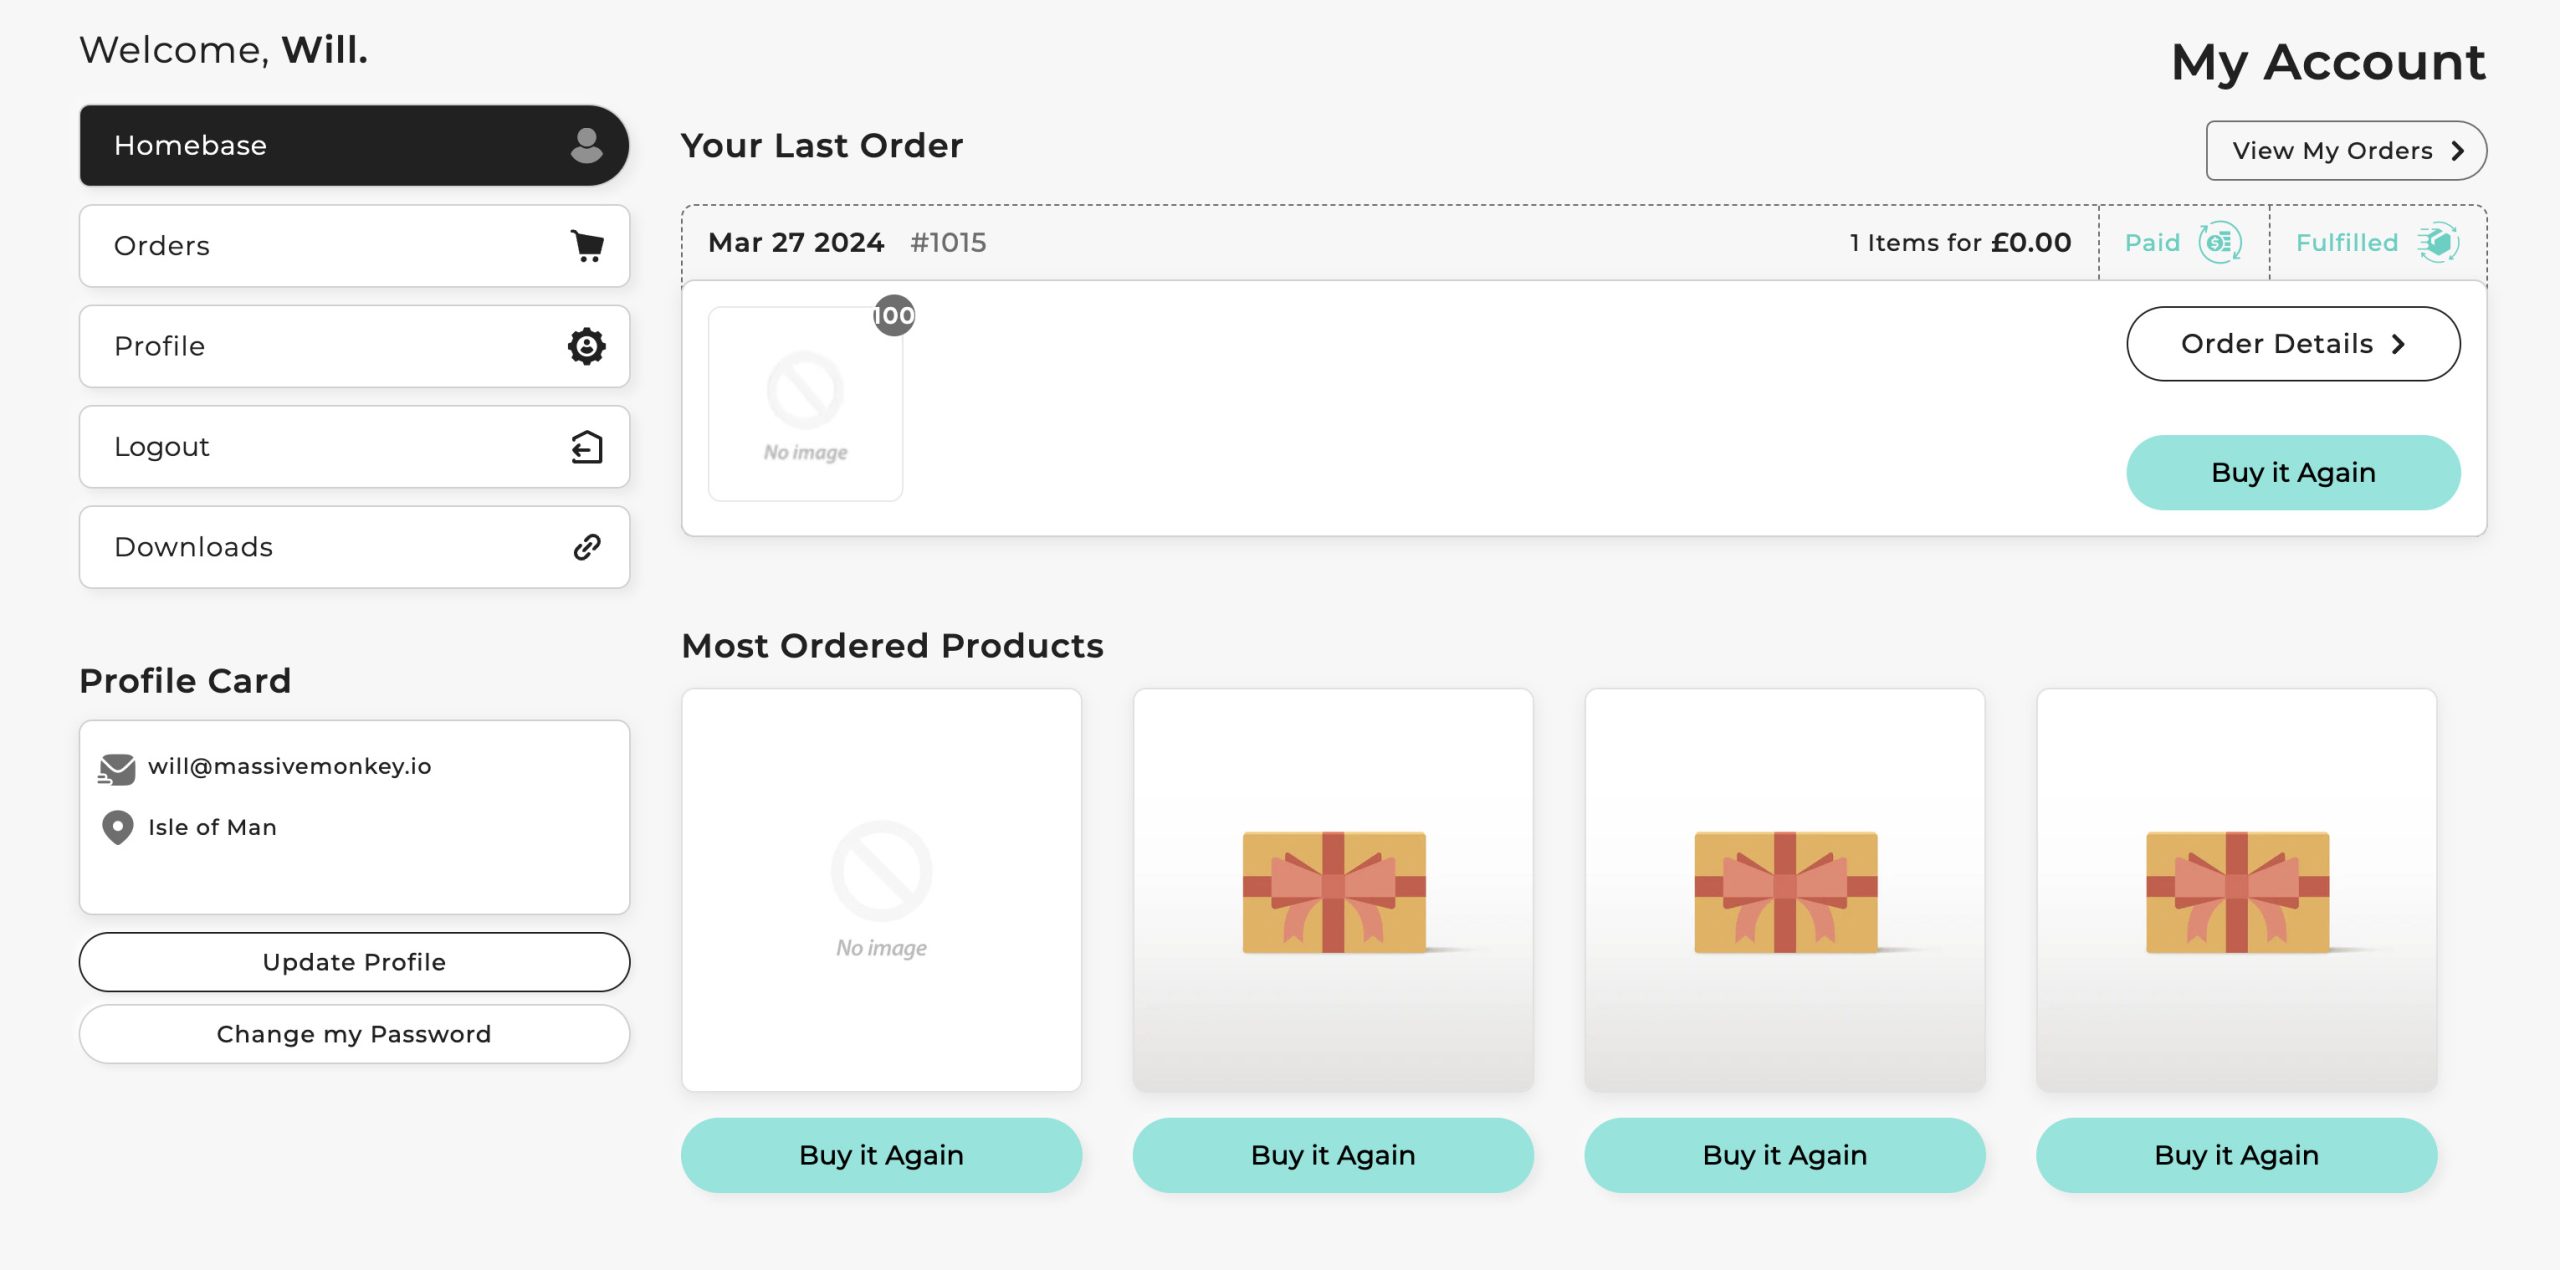This screenshot has height=1270, width=2560.
Task: Click the No image product thumbnail in last order
Action: click(x=804, y=403)
